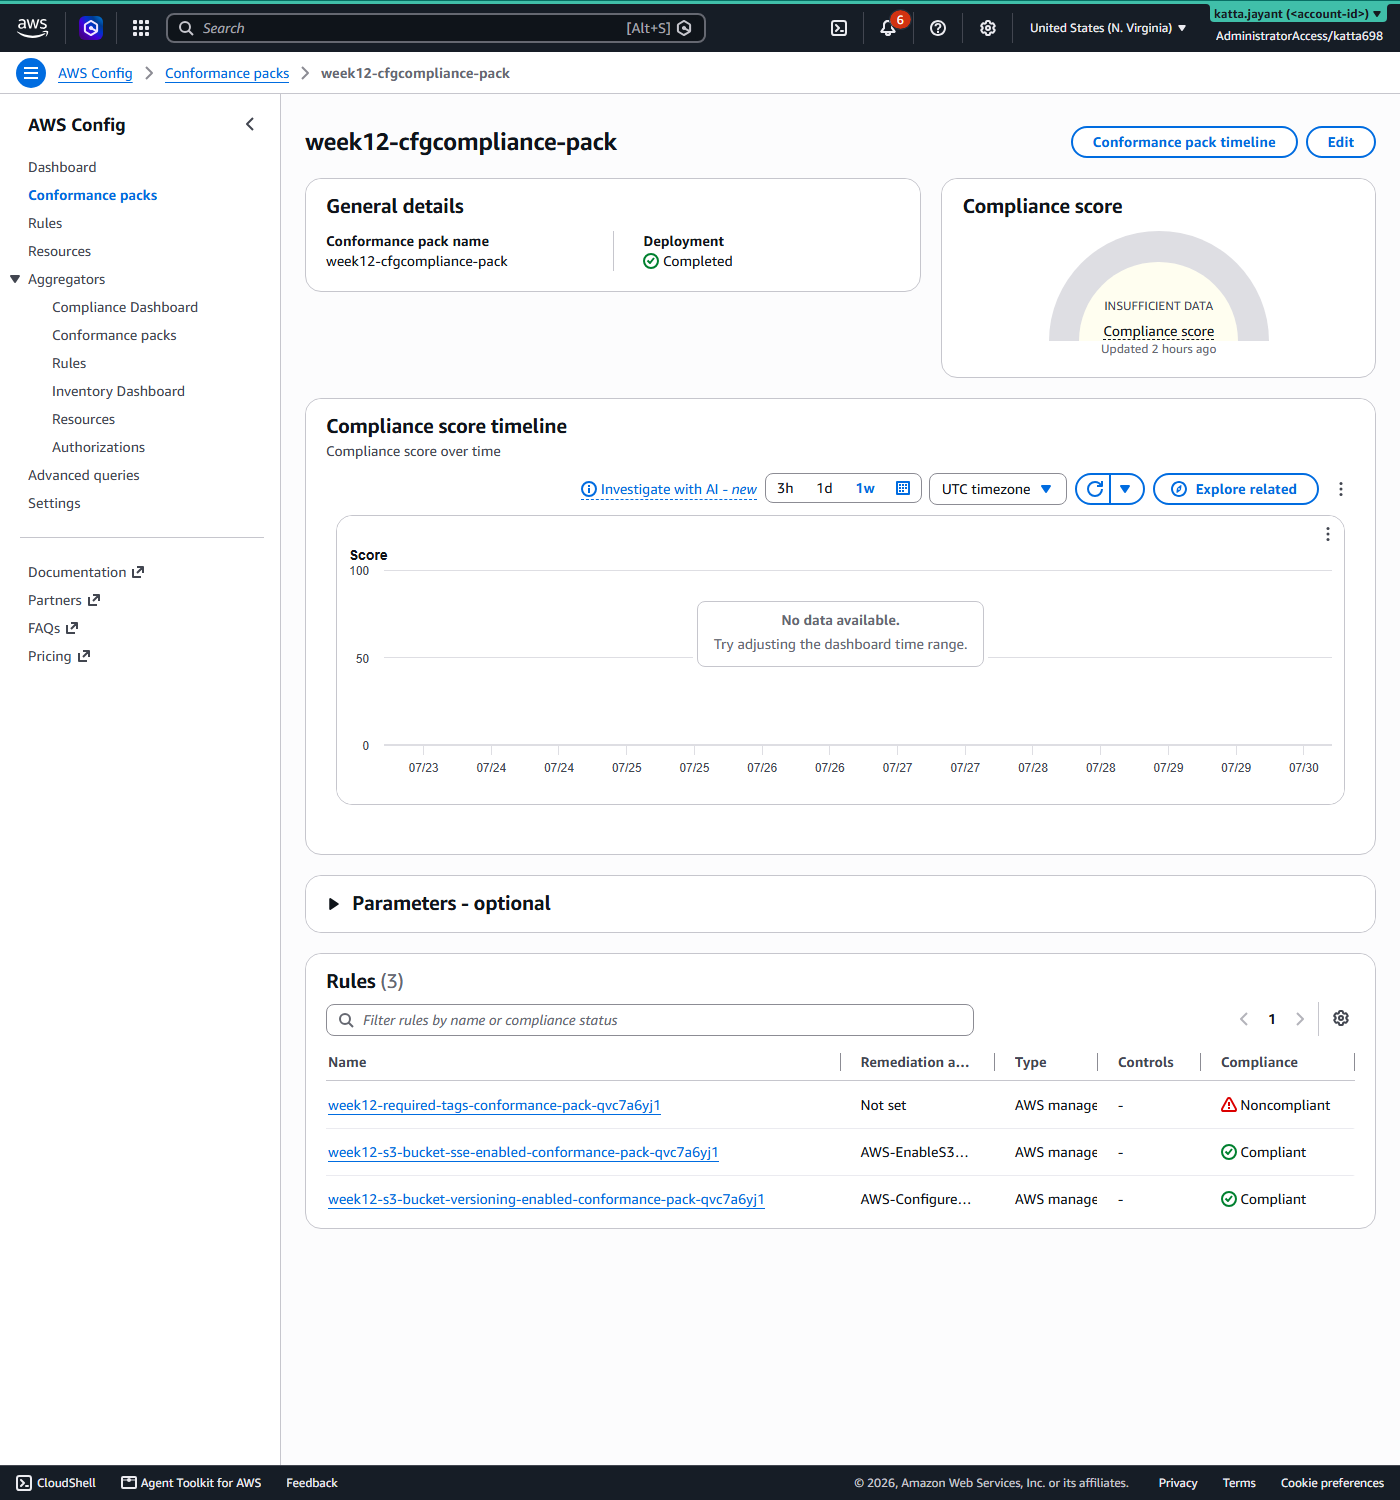Open the help question mark icon
This screenshot has height=1500, width=1400.
click(938, 28)
